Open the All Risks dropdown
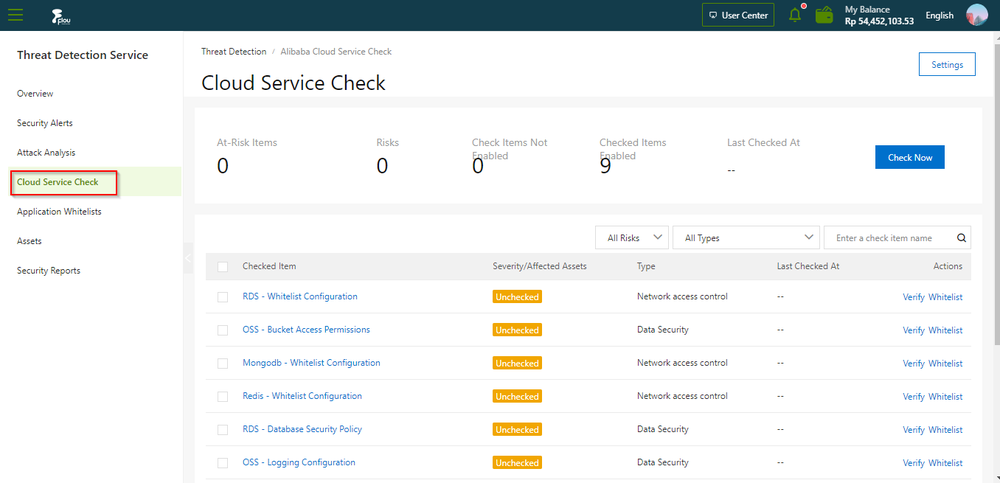 pos(632,237)
